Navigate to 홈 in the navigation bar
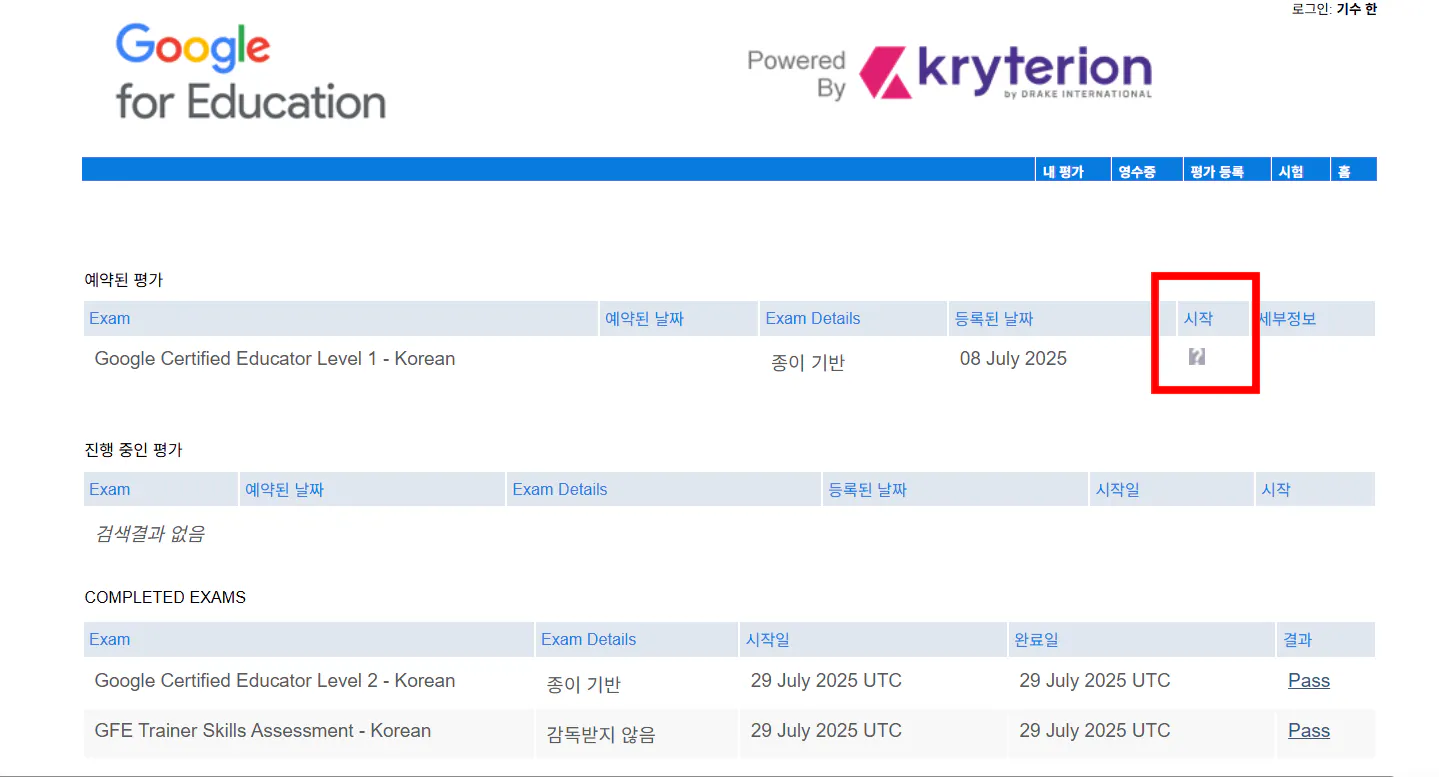Viewport: 1439px width, 777px height. [x=1344, y=172]
